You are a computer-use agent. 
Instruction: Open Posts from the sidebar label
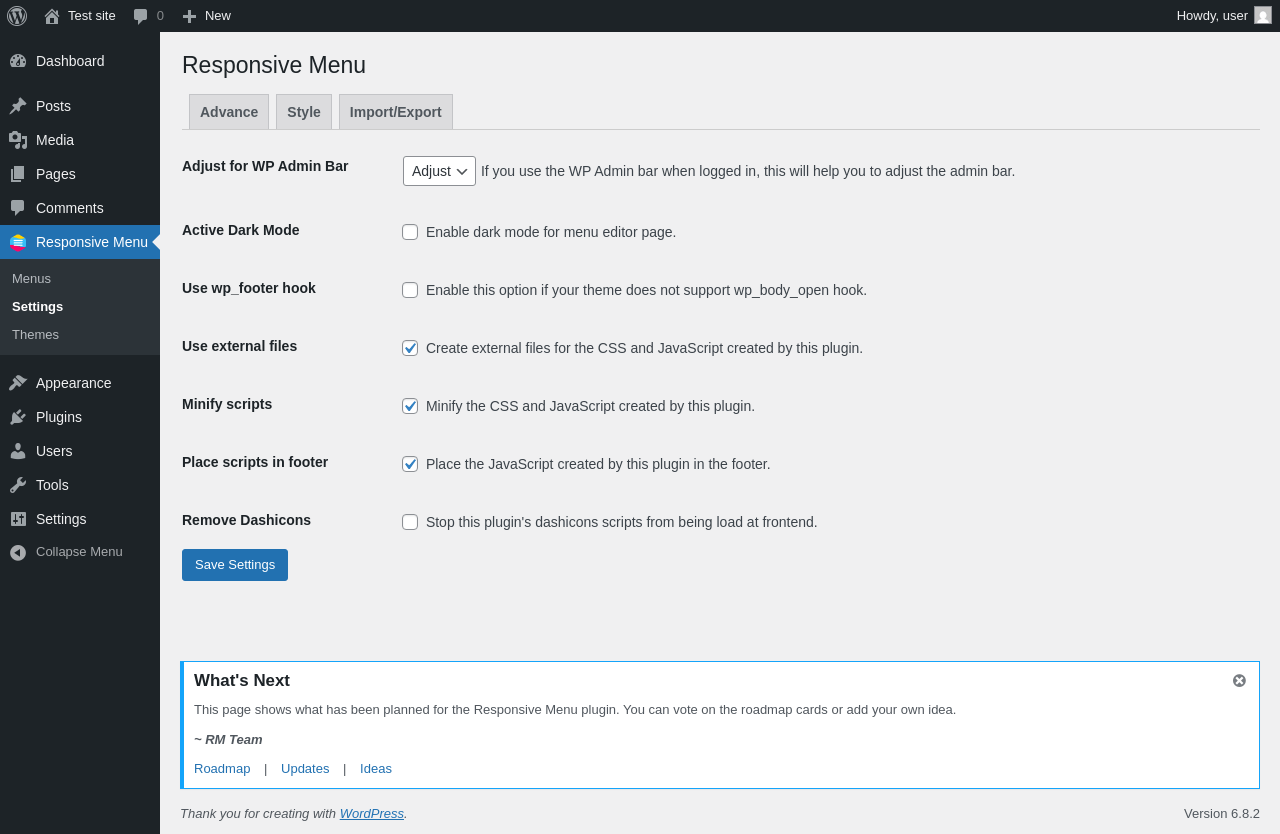[x=53, y=106]
